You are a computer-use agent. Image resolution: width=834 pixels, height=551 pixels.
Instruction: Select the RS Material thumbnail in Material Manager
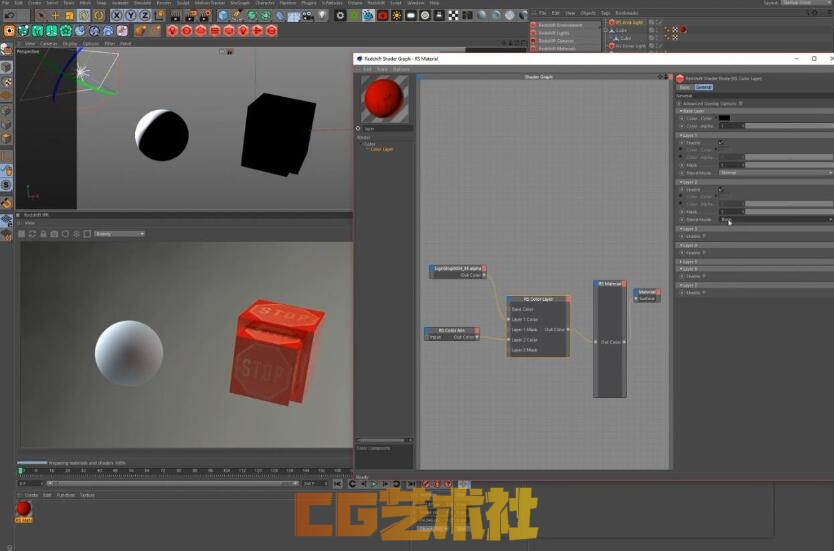click(x=23, y=510)
